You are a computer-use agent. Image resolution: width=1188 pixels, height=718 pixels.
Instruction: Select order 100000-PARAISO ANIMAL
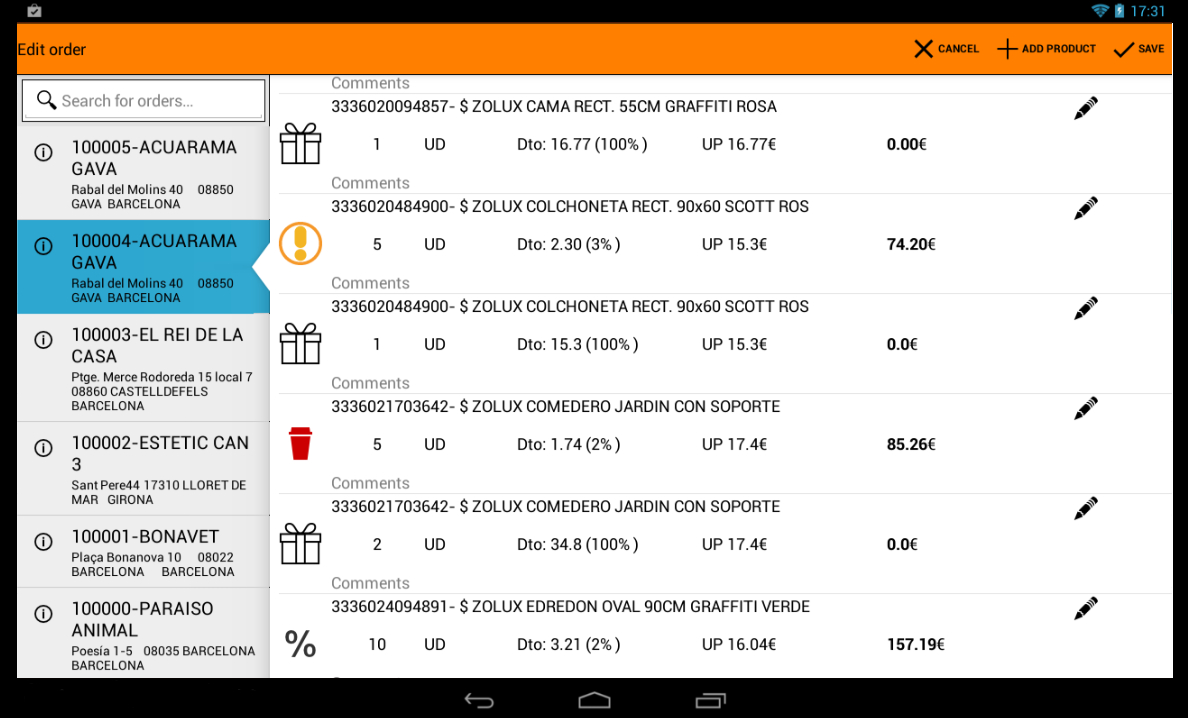pyautogui.click(x=143, y=632)
